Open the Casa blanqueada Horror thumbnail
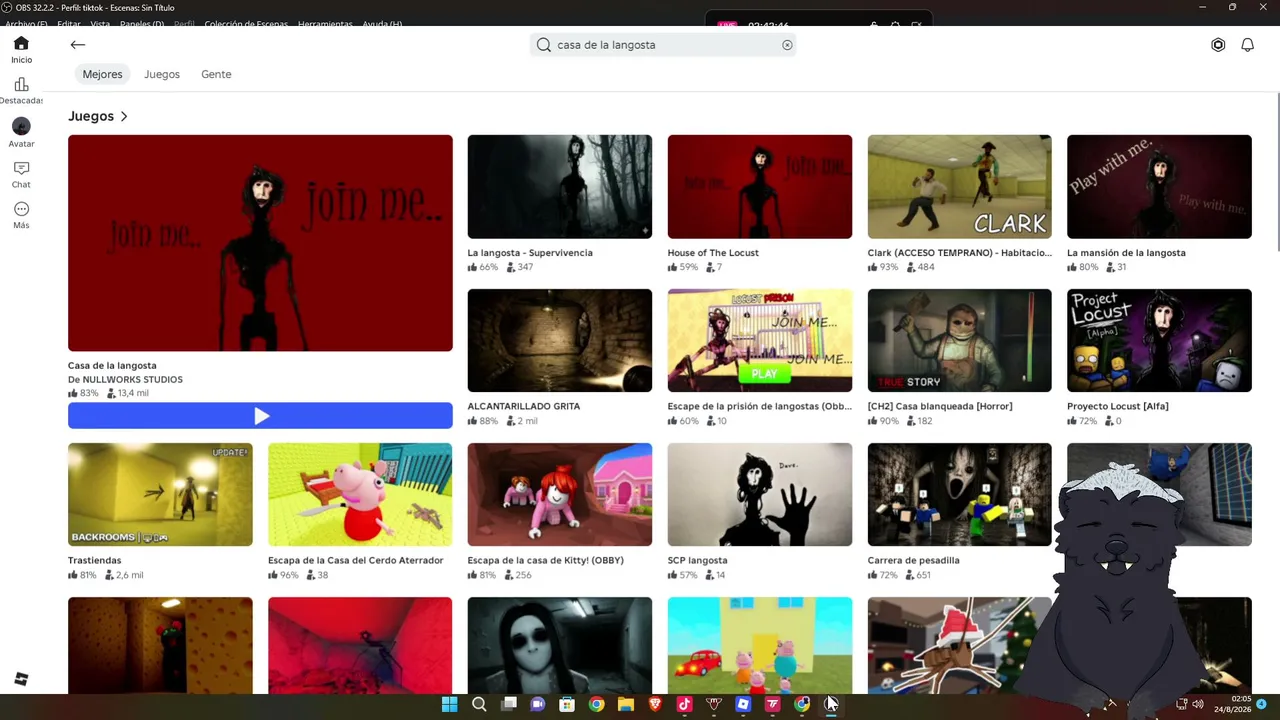The height and width of the screenshot is (720, 1280). click(960, 341)
